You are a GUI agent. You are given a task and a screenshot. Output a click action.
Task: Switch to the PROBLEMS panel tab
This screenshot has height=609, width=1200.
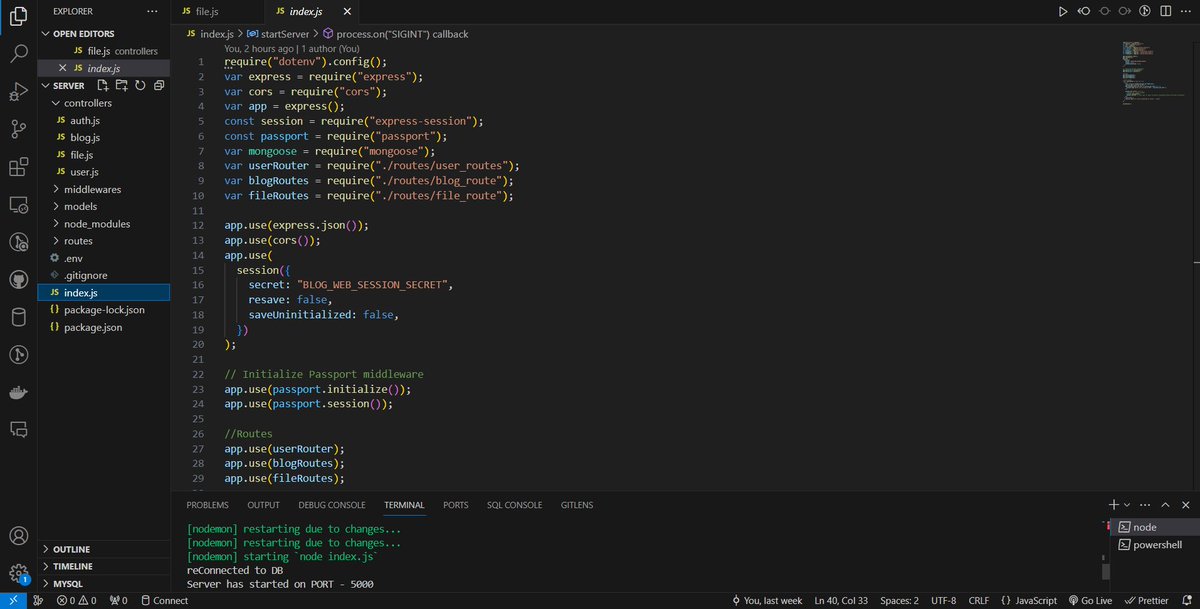(x=207, y=505)
